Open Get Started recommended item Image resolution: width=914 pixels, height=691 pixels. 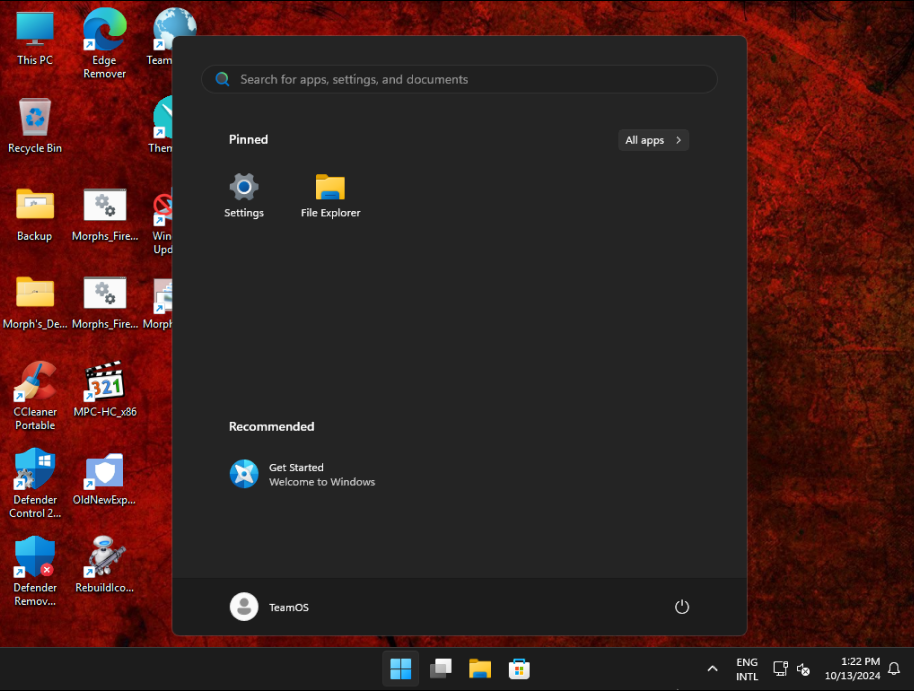click(x=302, y=474)
